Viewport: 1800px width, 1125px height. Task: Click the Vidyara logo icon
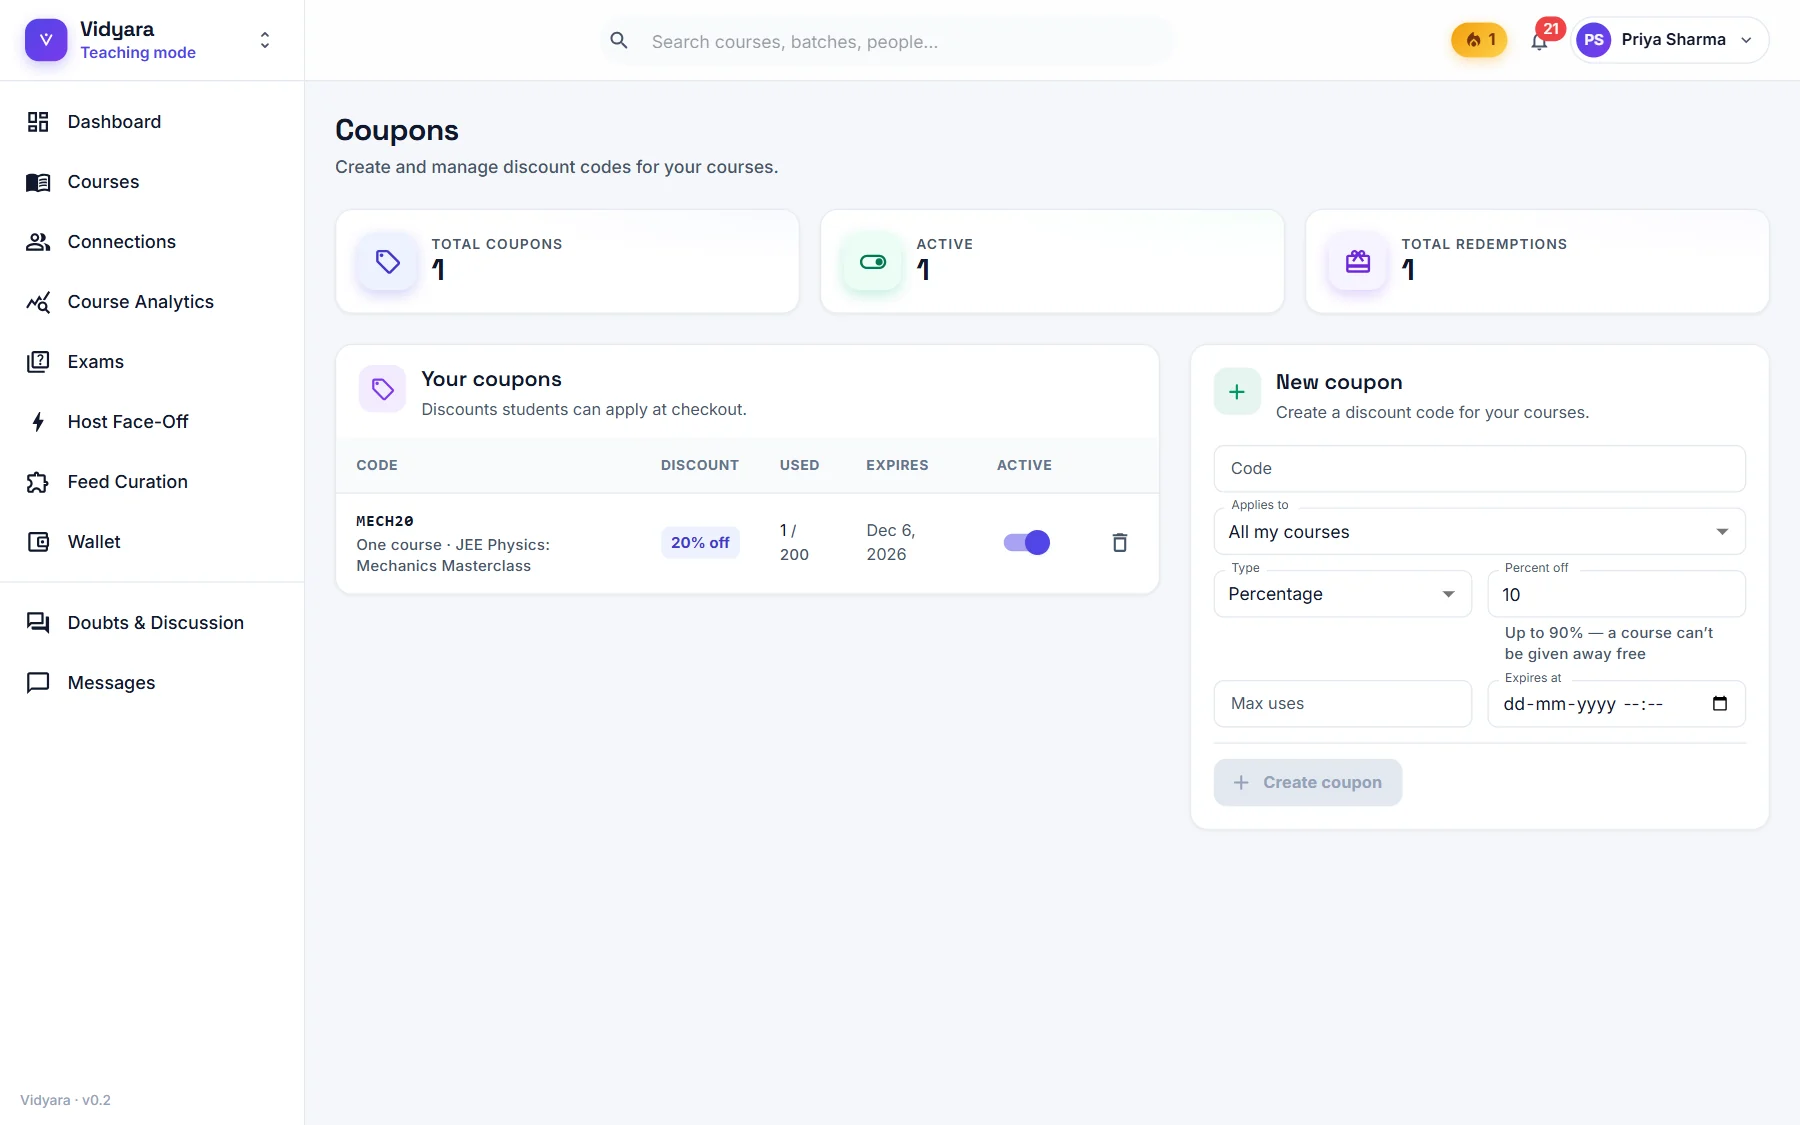pyautogui.click(x=46, y=40)
